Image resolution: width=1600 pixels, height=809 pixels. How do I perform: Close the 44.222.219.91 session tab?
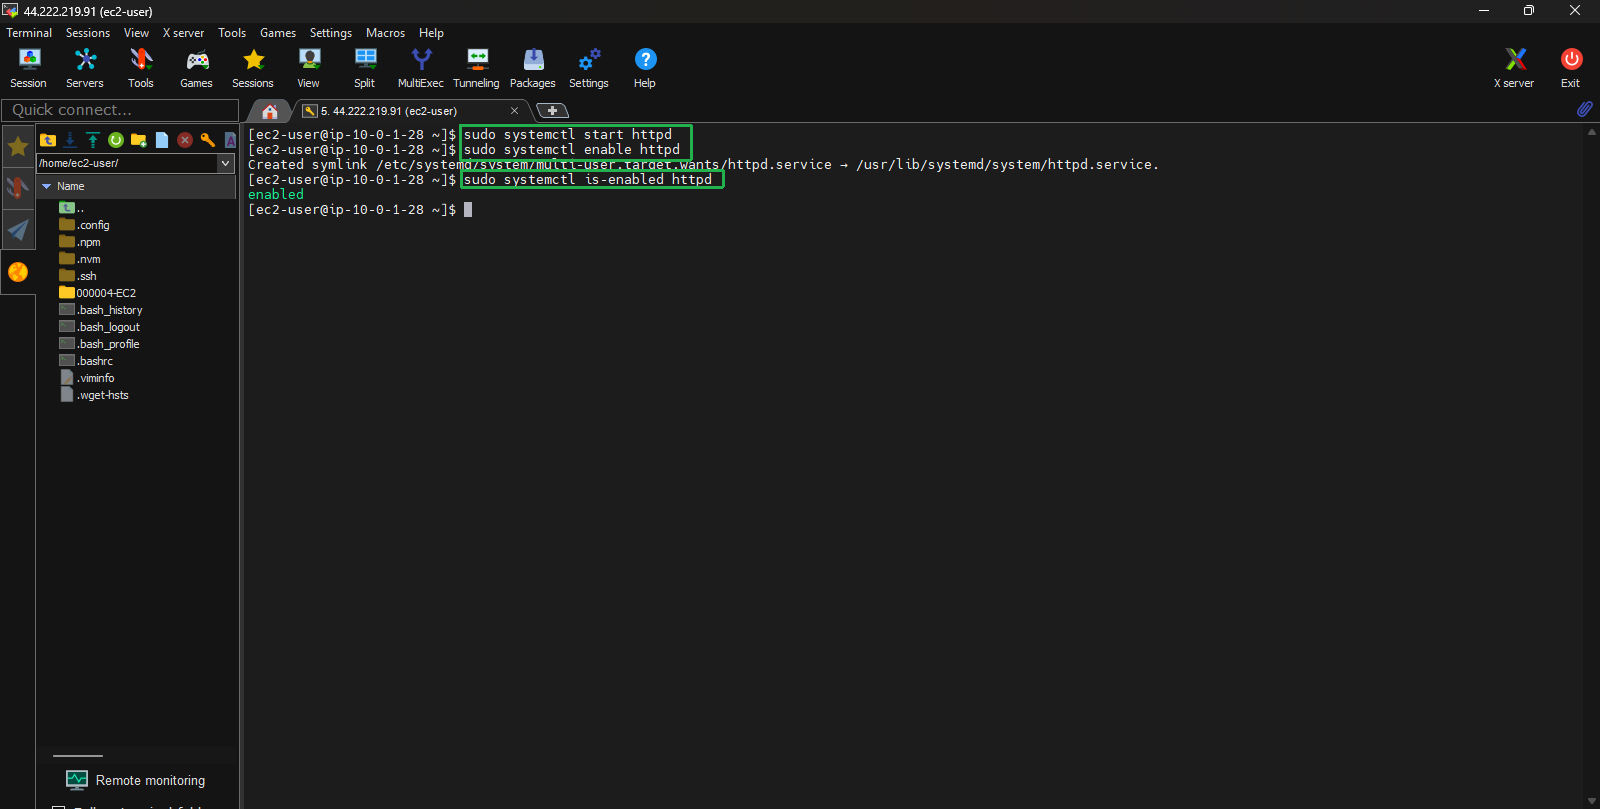point(514,111)
